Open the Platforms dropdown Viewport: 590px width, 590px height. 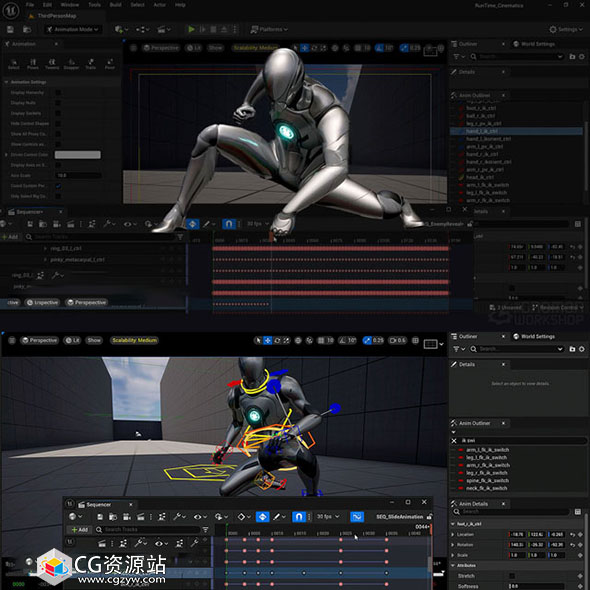269,29
